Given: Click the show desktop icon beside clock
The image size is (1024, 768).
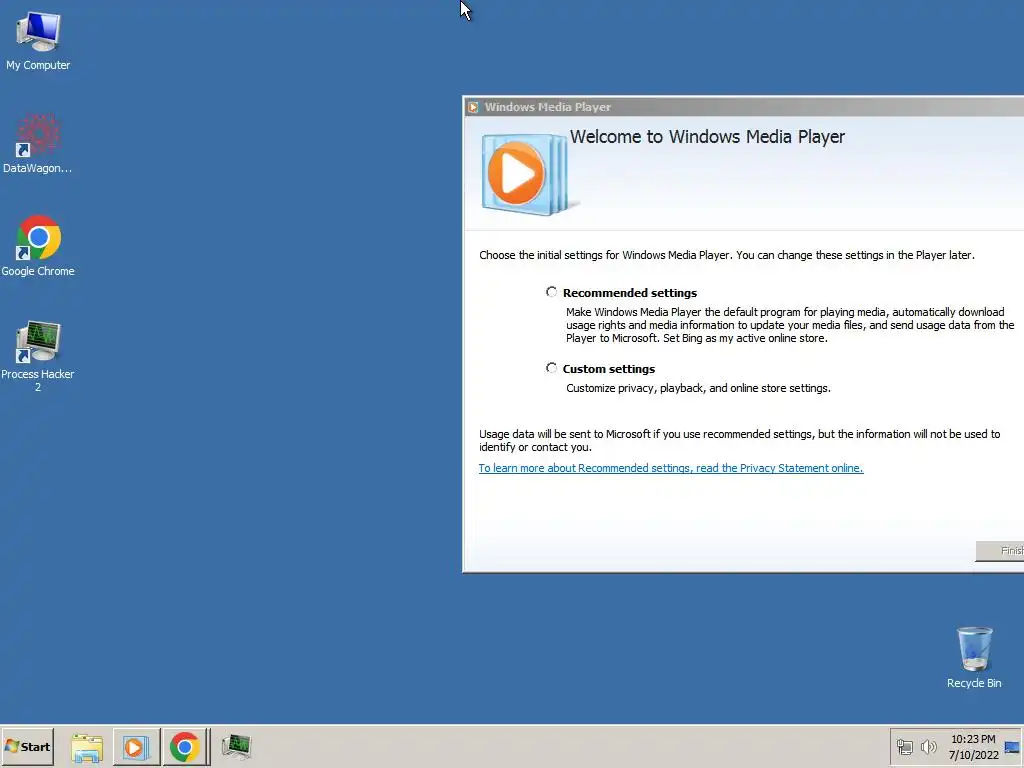Looking at the screenshot, I should [1012, 747].
